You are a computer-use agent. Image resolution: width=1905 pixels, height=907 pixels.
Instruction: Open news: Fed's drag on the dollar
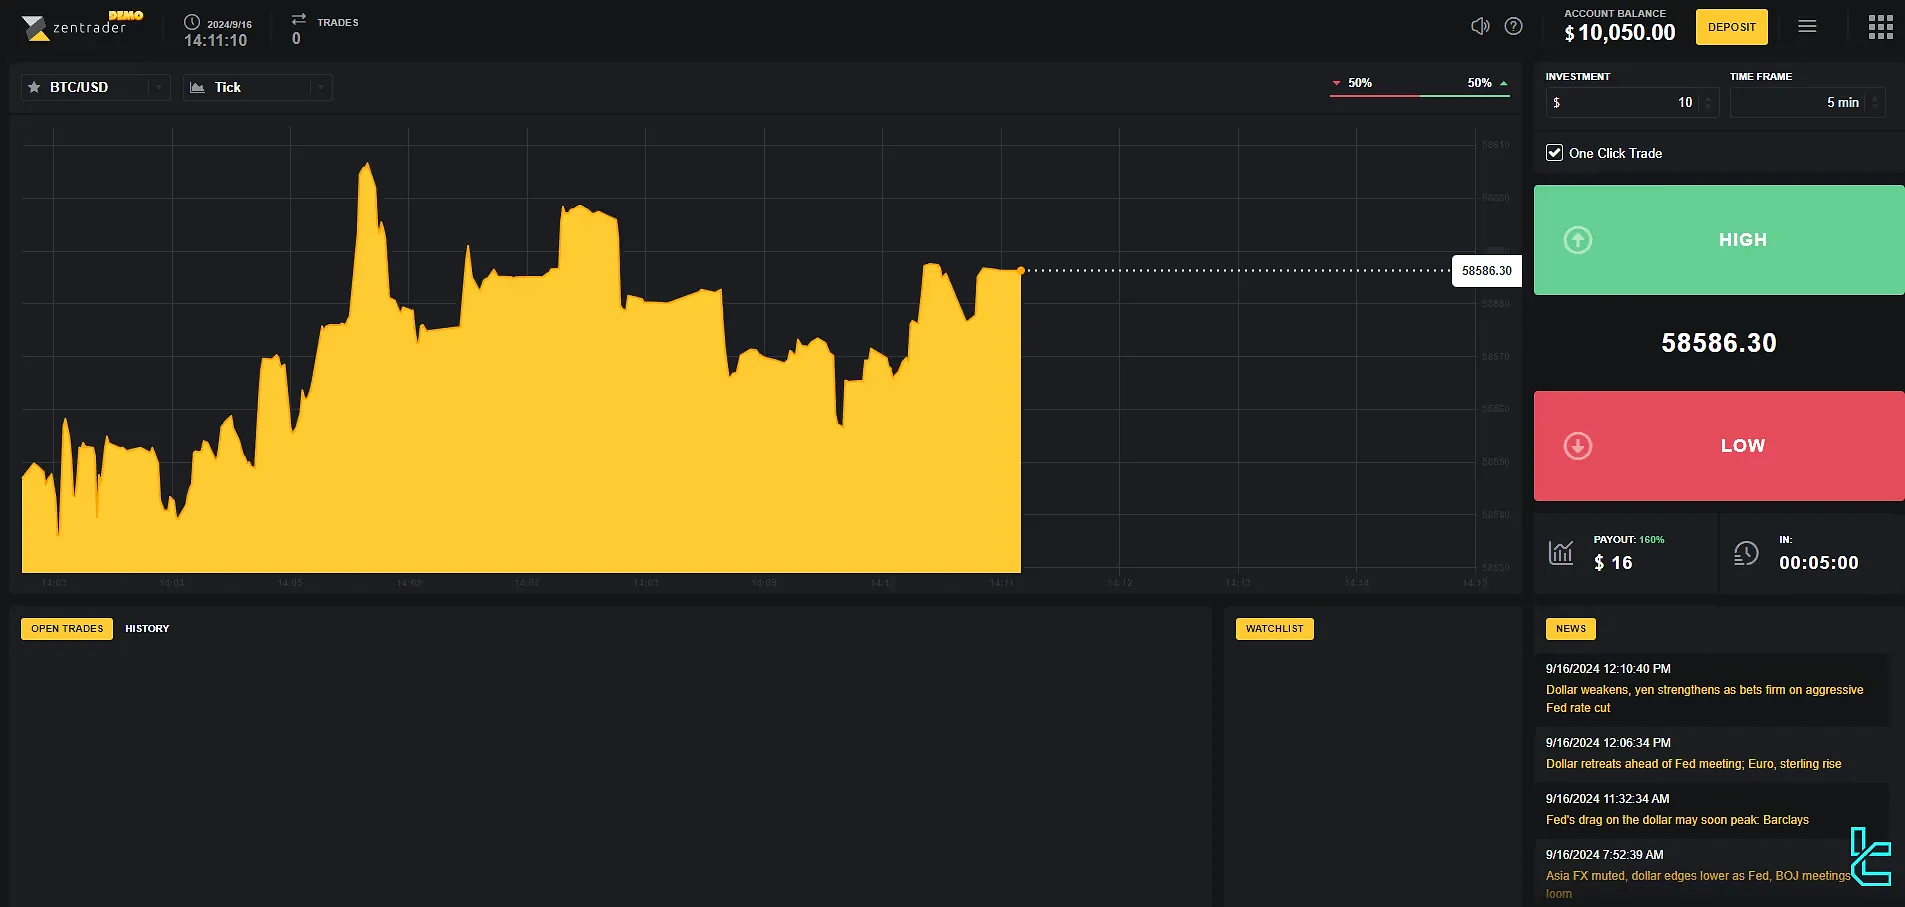point(1677,820)
